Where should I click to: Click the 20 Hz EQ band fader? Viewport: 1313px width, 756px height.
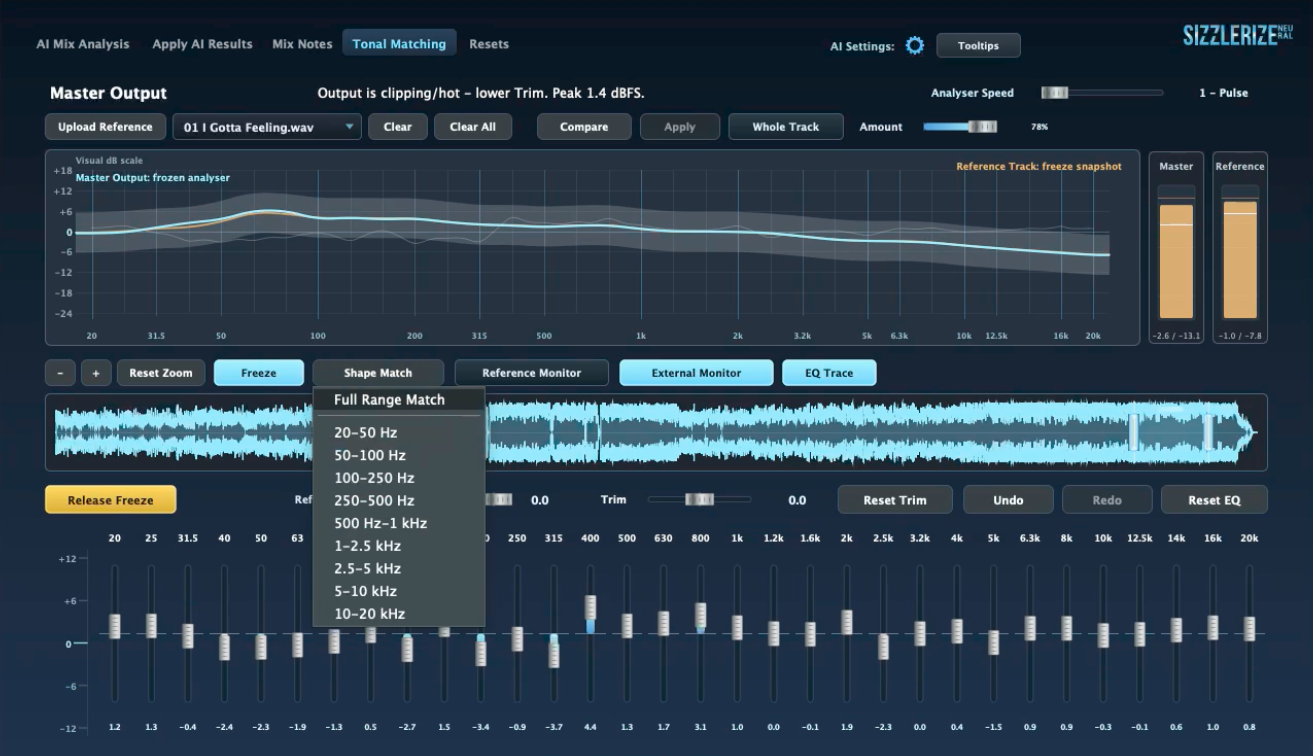point(115,626)
